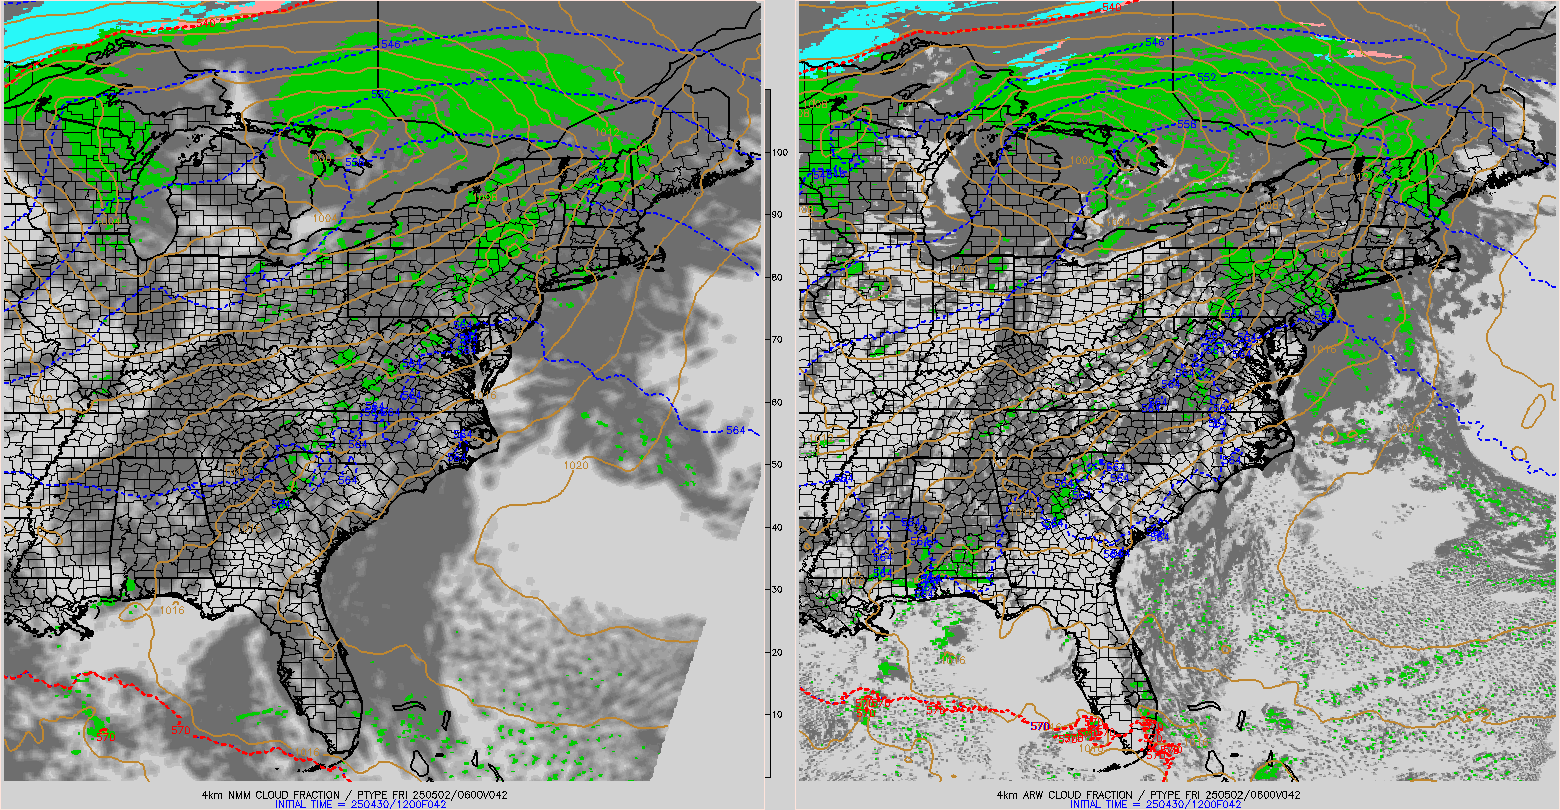Click the 90 label on the cloud scale
Image resolution: width=1560 pixels, height=810 pixels.
click(779, 215)
